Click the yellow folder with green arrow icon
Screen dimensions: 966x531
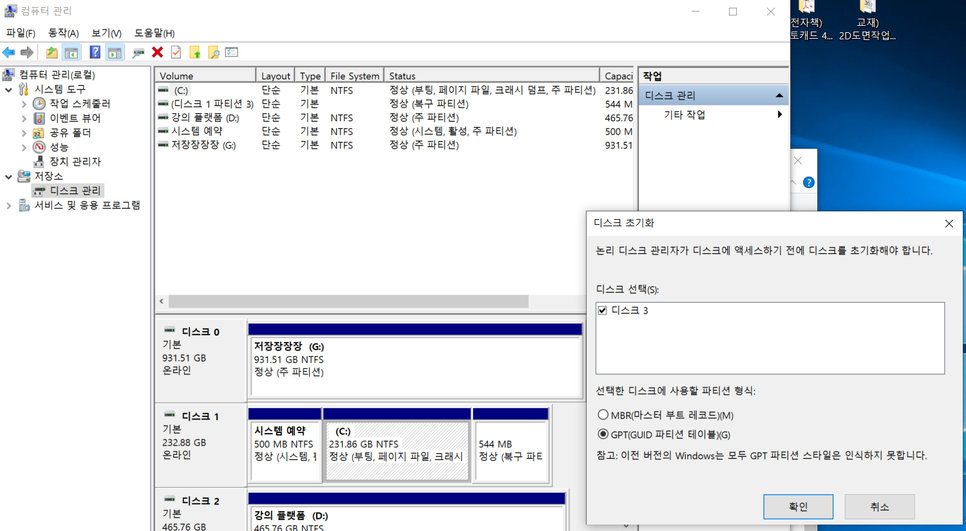pyautogui.click(x=195, y=52)
